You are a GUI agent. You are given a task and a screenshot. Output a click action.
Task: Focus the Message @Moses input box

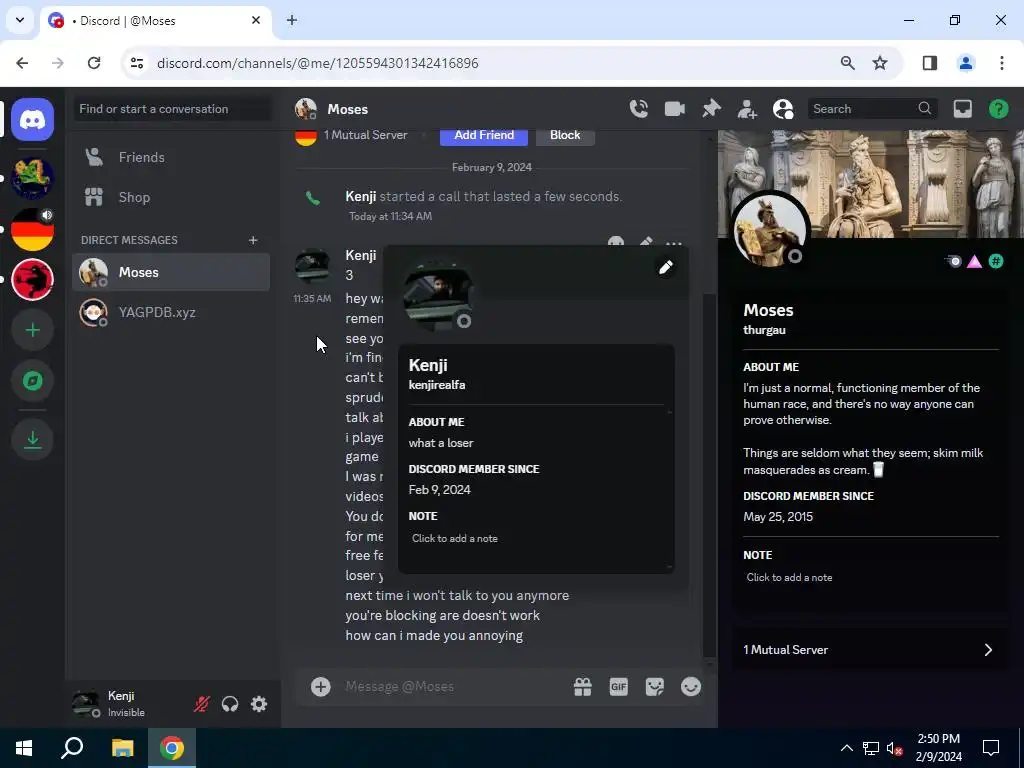point(455,686)
